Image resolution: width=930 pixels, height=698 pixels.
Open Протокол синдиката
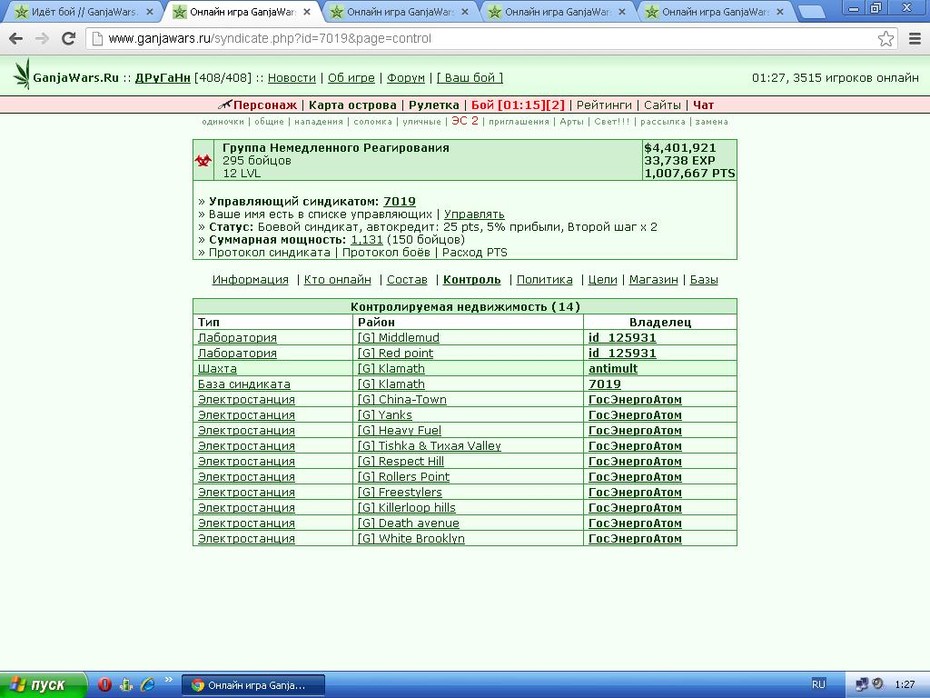(269, 253)
